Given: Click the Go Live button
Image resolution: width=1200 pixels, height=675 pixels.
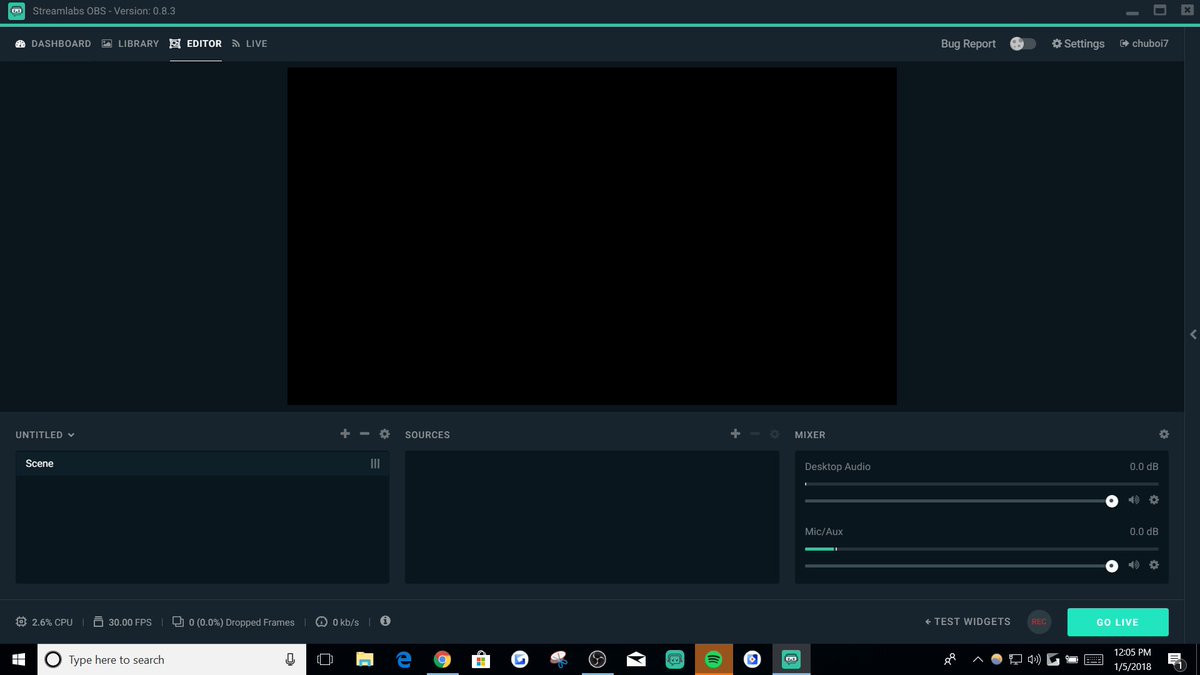Looking at the screenshot, I should tap(1117, 622).
